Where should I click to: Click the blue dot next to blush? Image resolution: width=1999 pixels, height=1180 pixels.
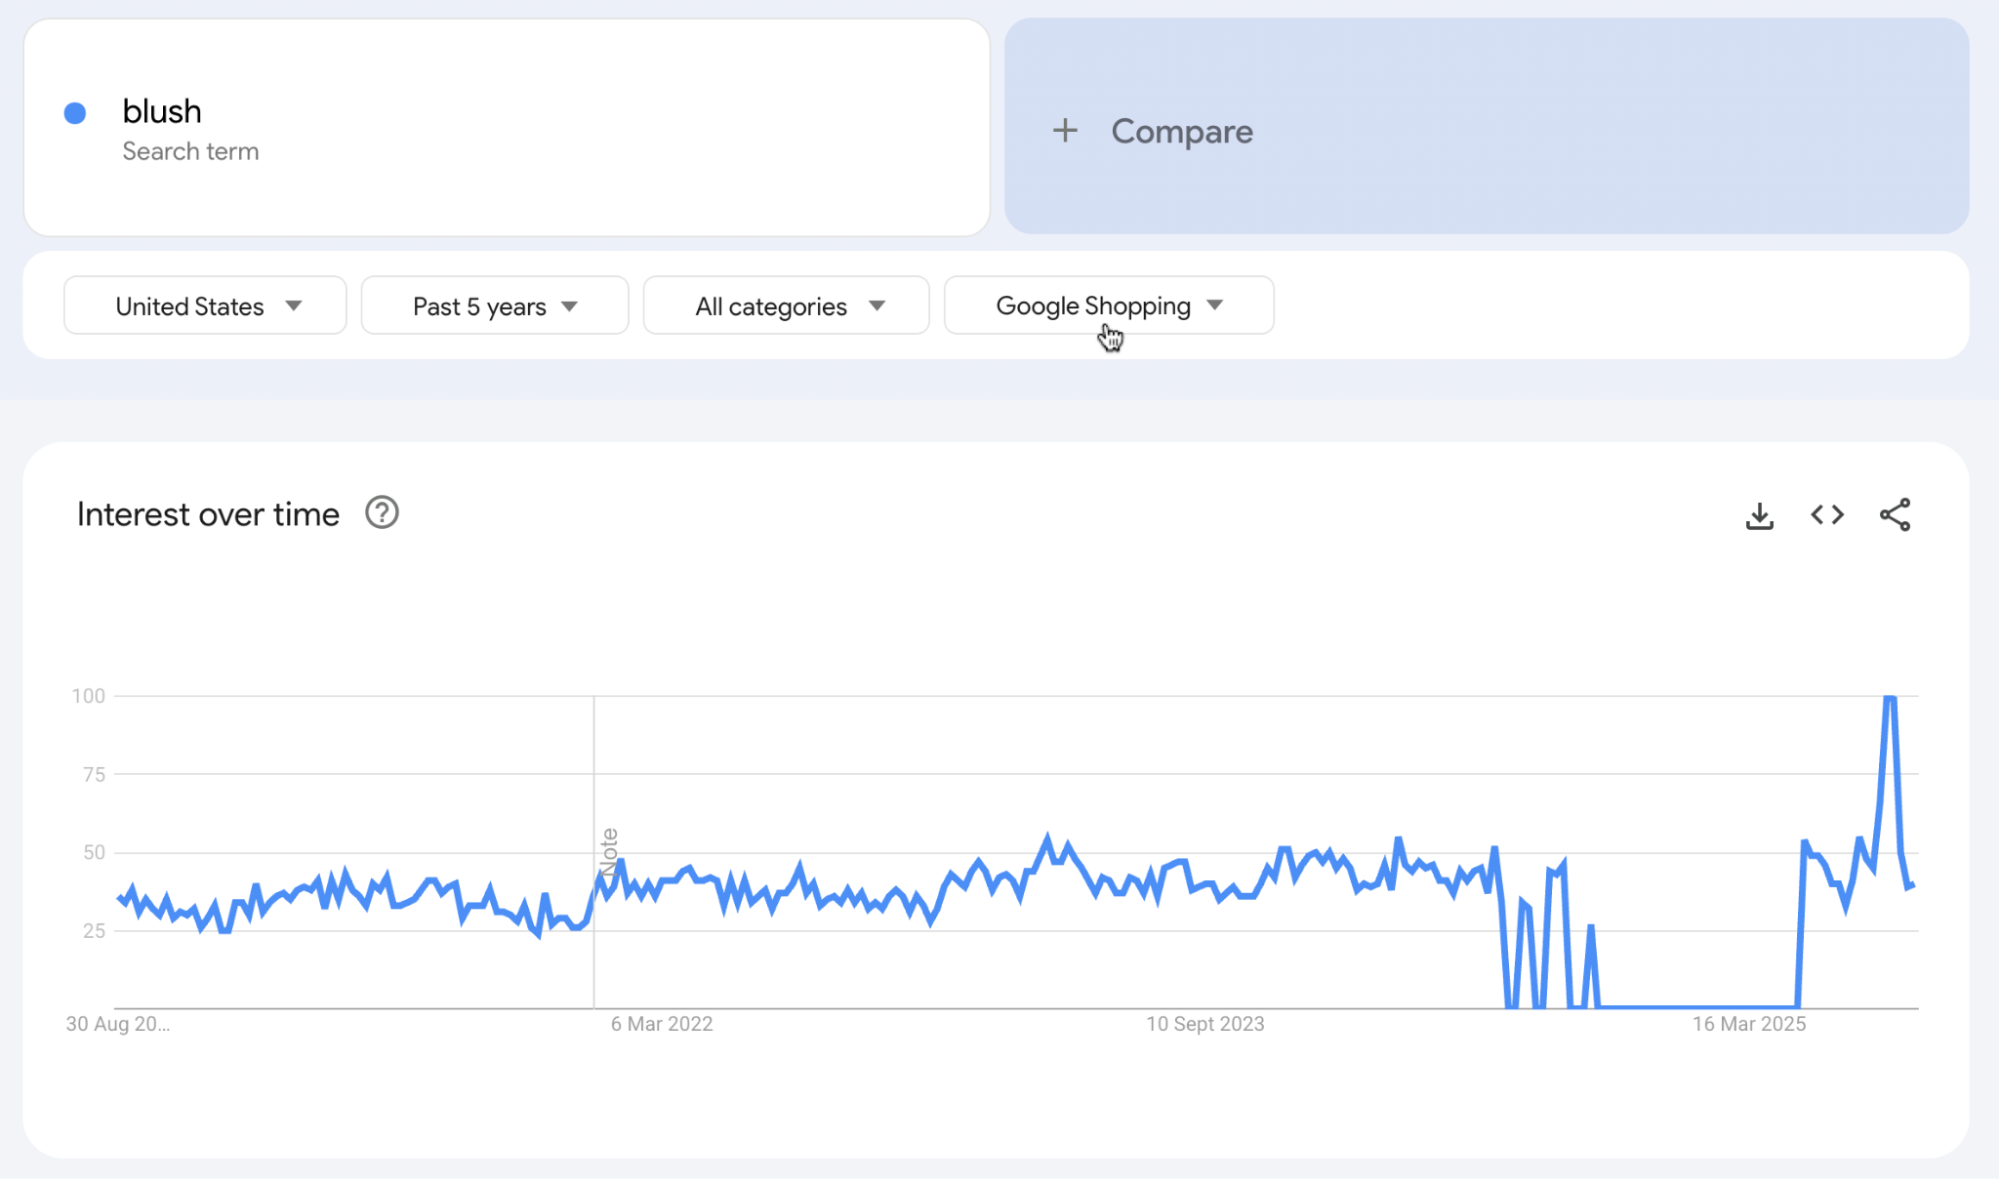(75, 113)
